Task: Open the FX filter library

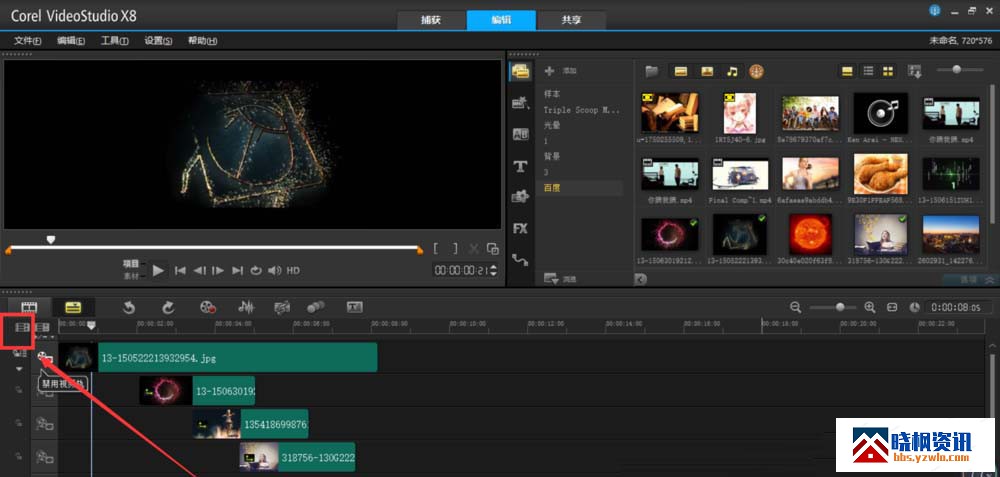Action: click(520, 228)
